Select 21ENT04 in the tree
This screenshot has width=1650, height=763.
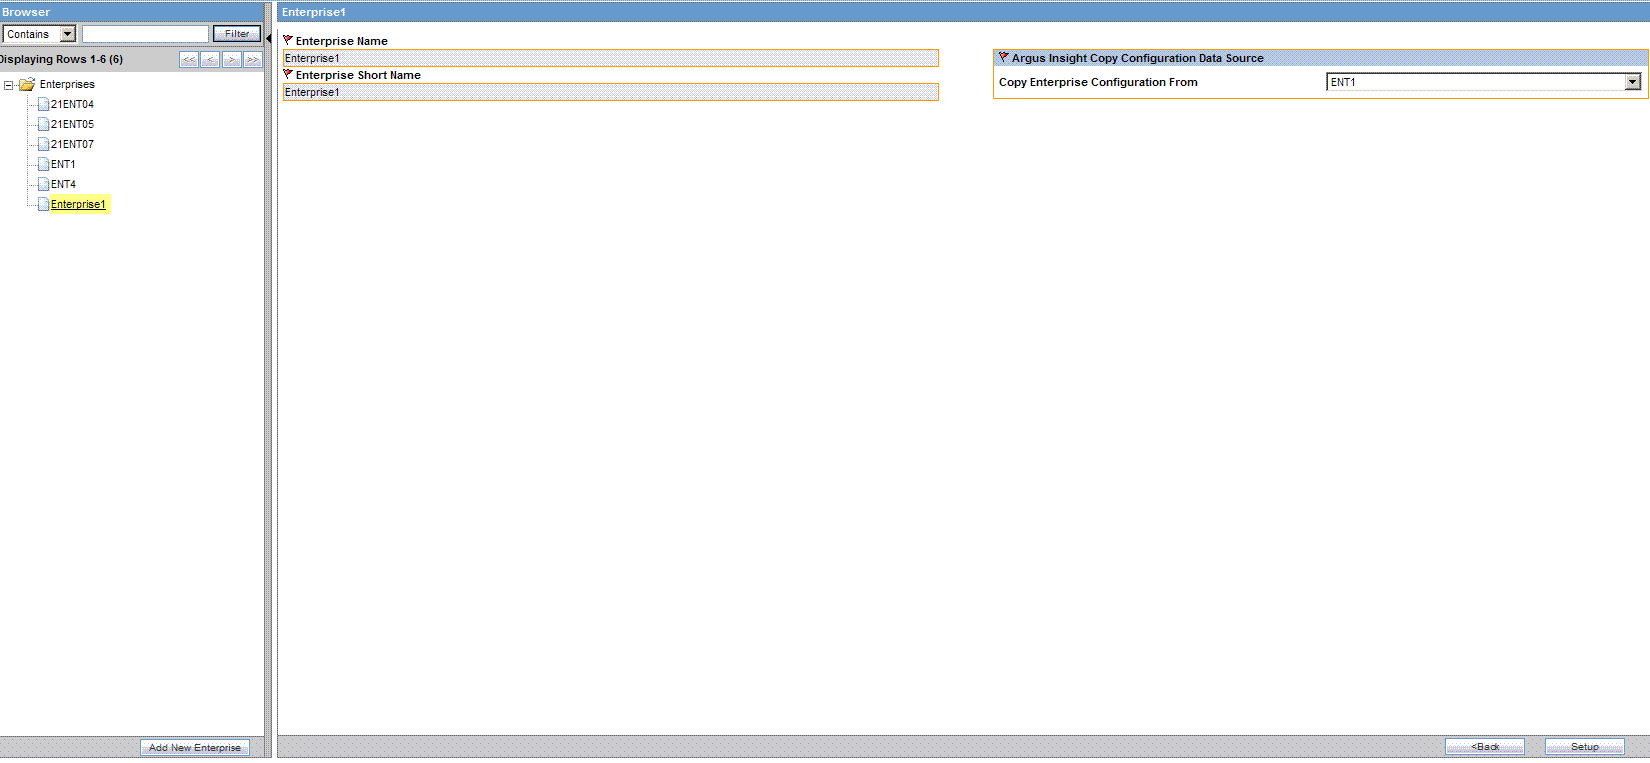pos(72,104)
